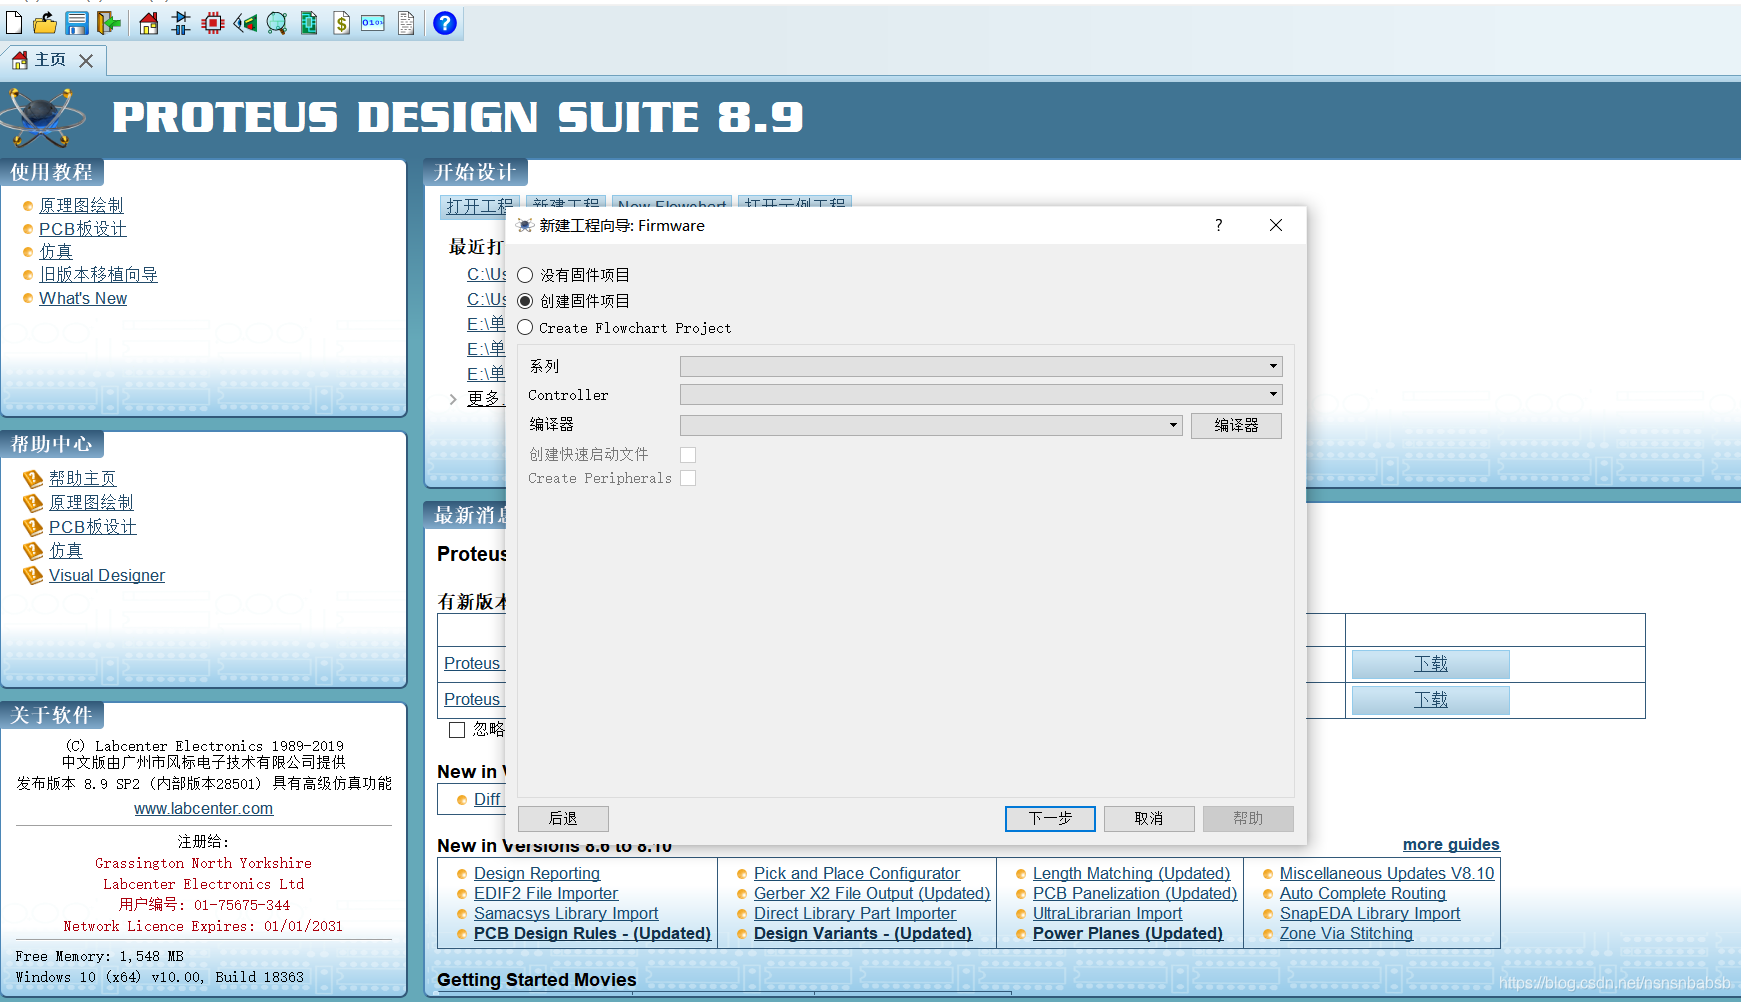This screenshot has height=1002, width=1741.
Task: Open PCB Panelization (Updated) link
Action: click(1135, 893)
